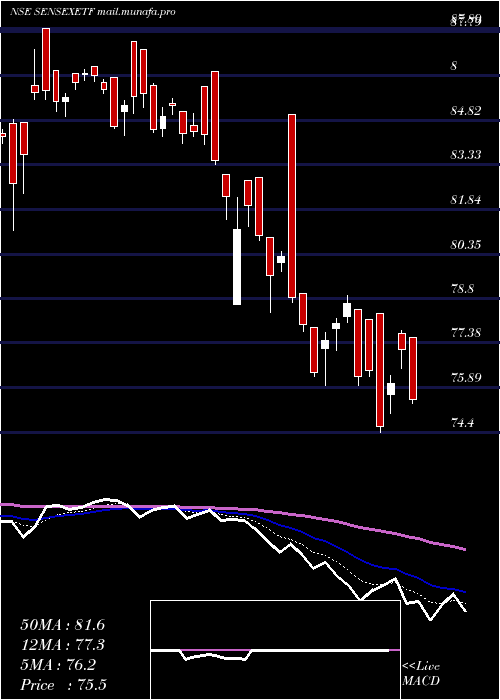This screenshot has height=700, width=500.
Task: Click the <<Live MACD label
Action: 421,673
